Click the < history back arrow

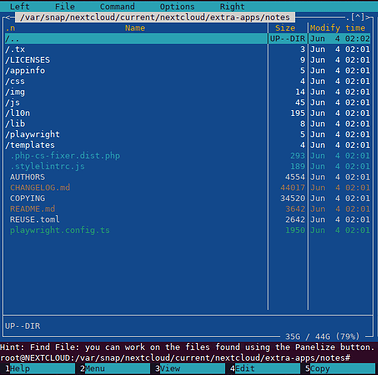[x=8, y=17]
